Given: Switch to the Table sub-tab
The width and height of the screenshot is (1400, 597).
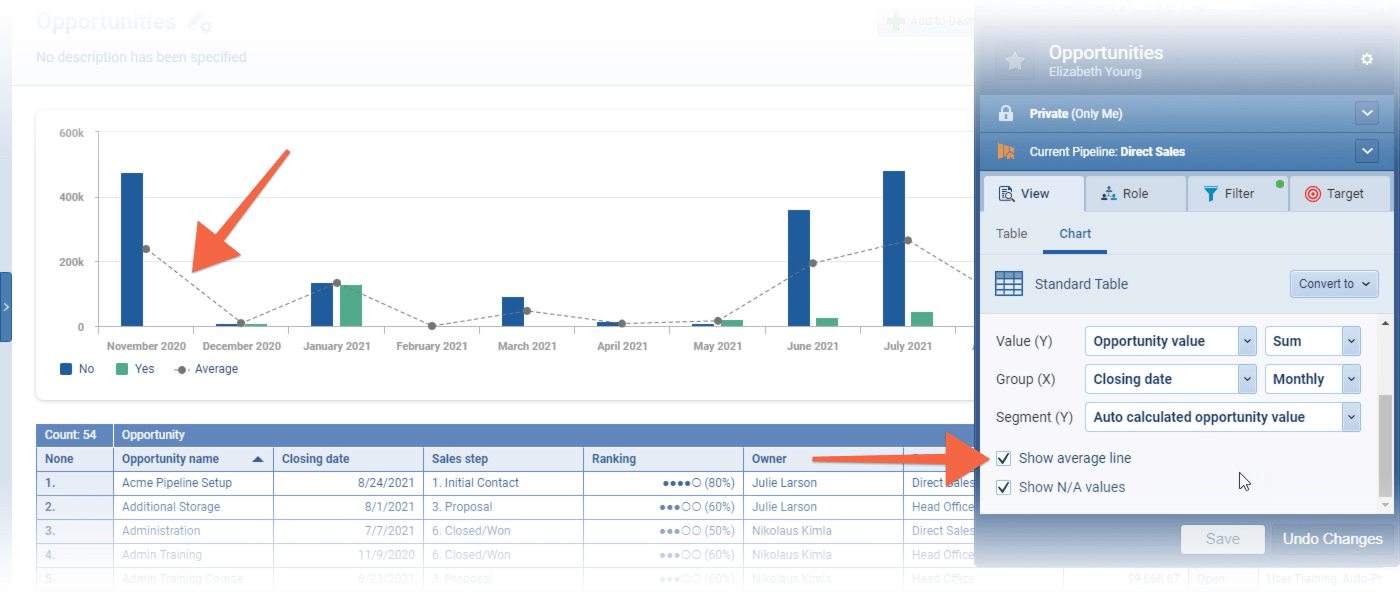Looking at the screenshot, I should 1011,234.
